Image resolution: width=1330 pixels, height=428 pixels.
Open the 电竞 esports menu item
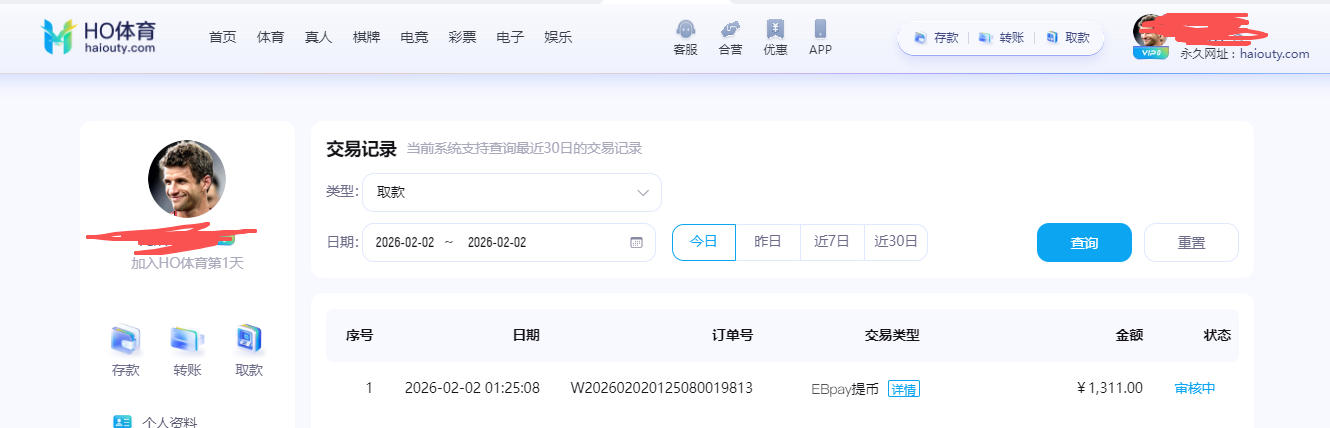[414, 37]
